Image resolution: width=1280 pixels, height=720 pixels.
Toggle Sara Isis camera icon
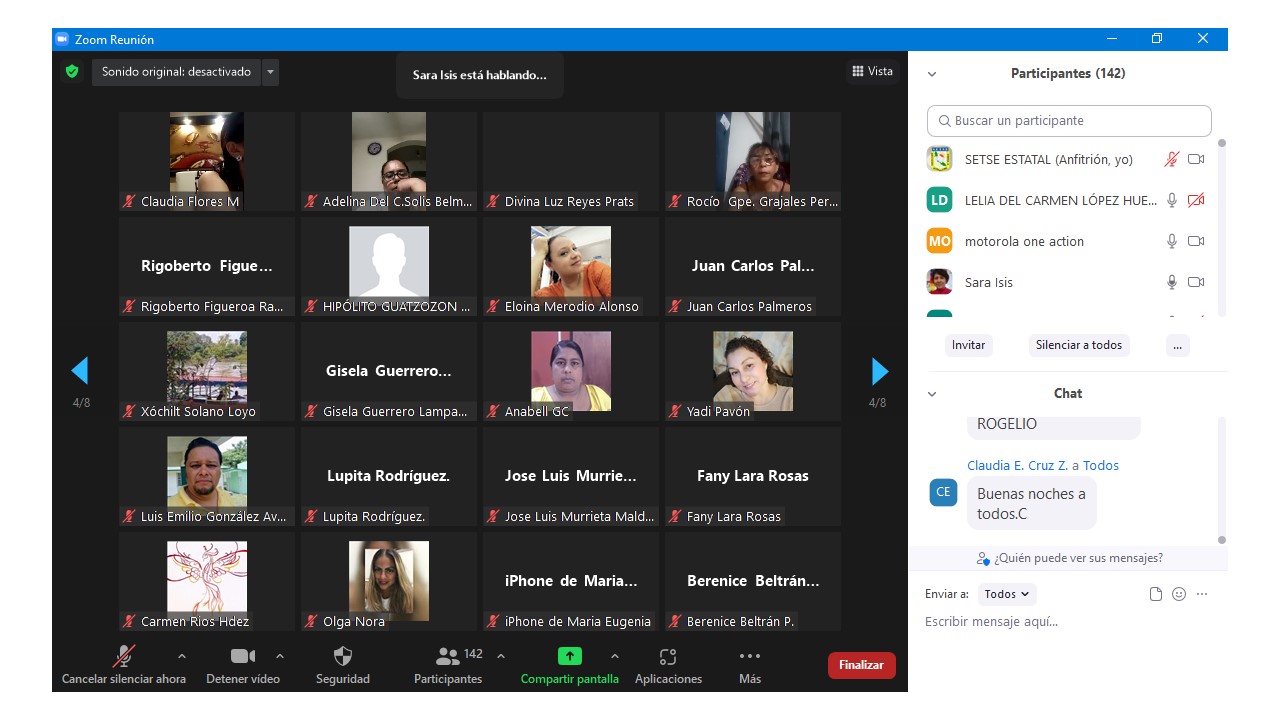(1196, 282)
